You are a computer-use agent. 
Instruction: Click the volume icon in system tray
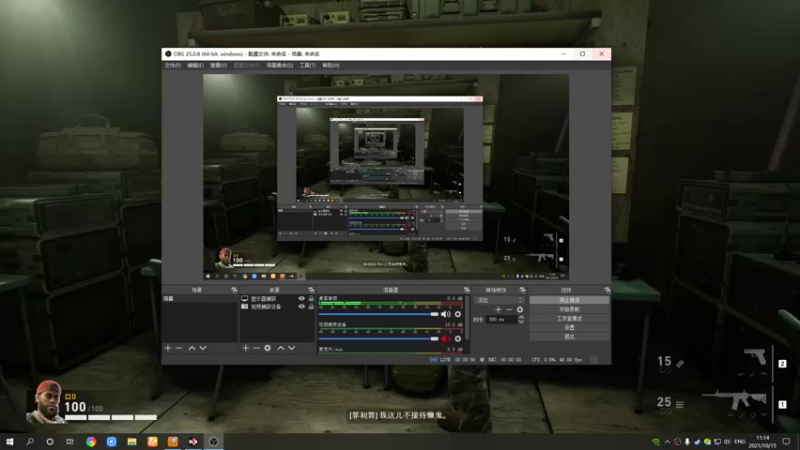(727, 441)
